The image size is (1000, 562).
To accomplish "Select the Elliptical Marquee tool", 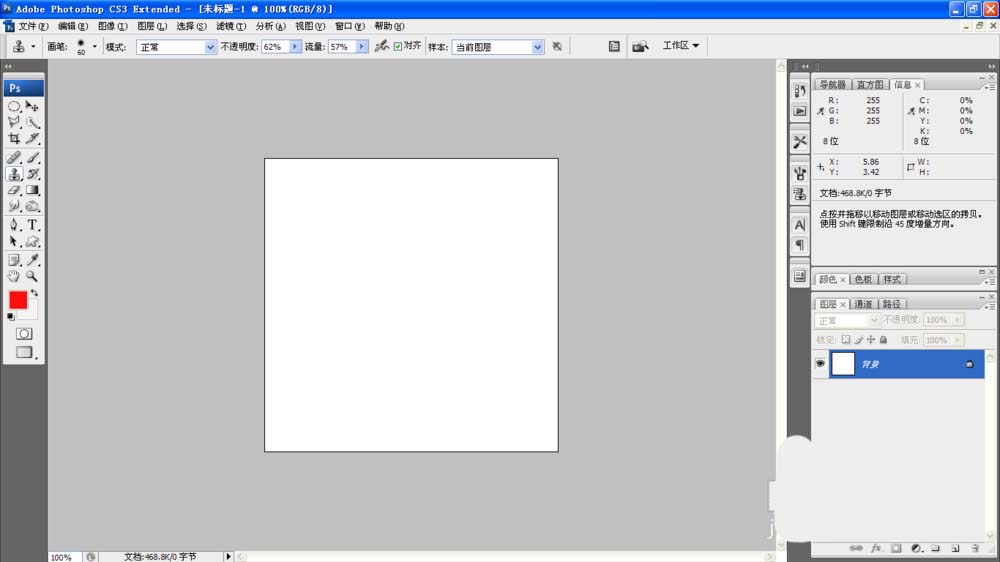I will pos(14,107).
